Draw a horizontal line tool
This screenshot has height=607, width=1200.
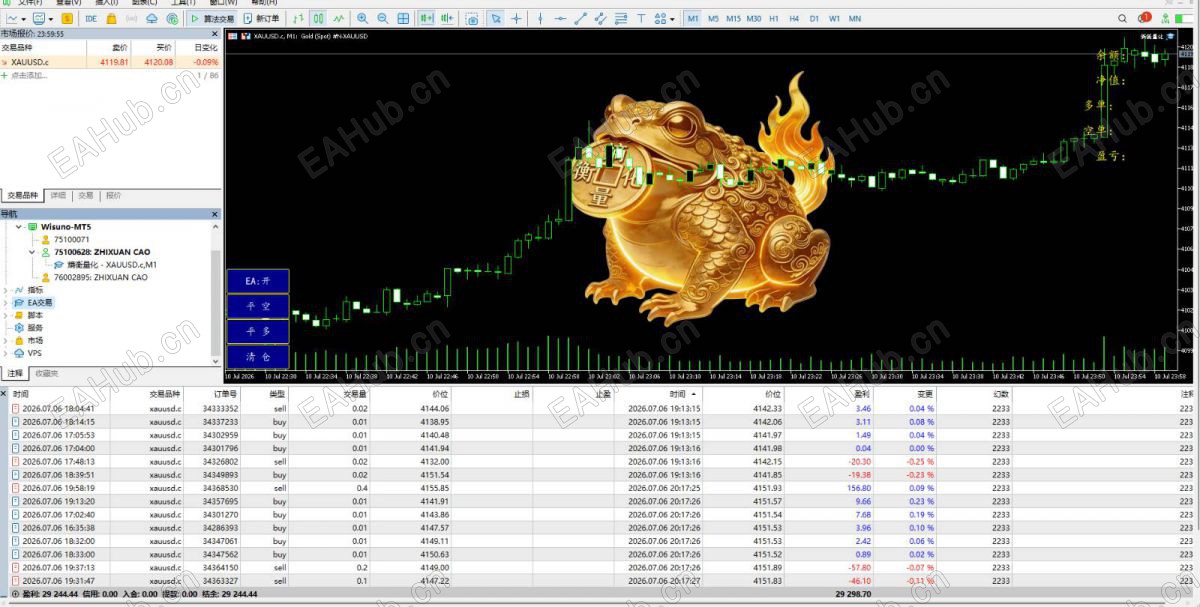[560, 18]
